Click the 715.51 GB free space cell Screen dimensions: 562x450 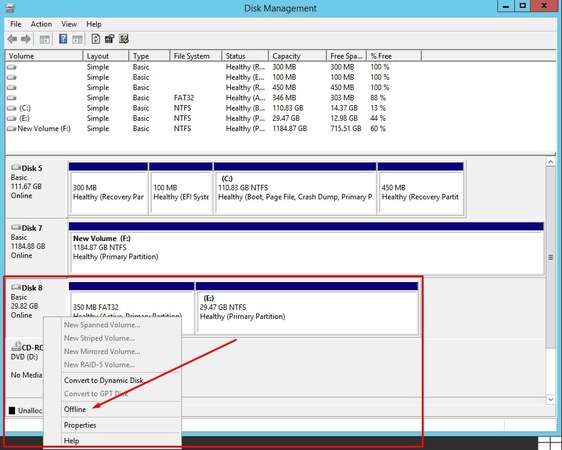coord(346,129)
